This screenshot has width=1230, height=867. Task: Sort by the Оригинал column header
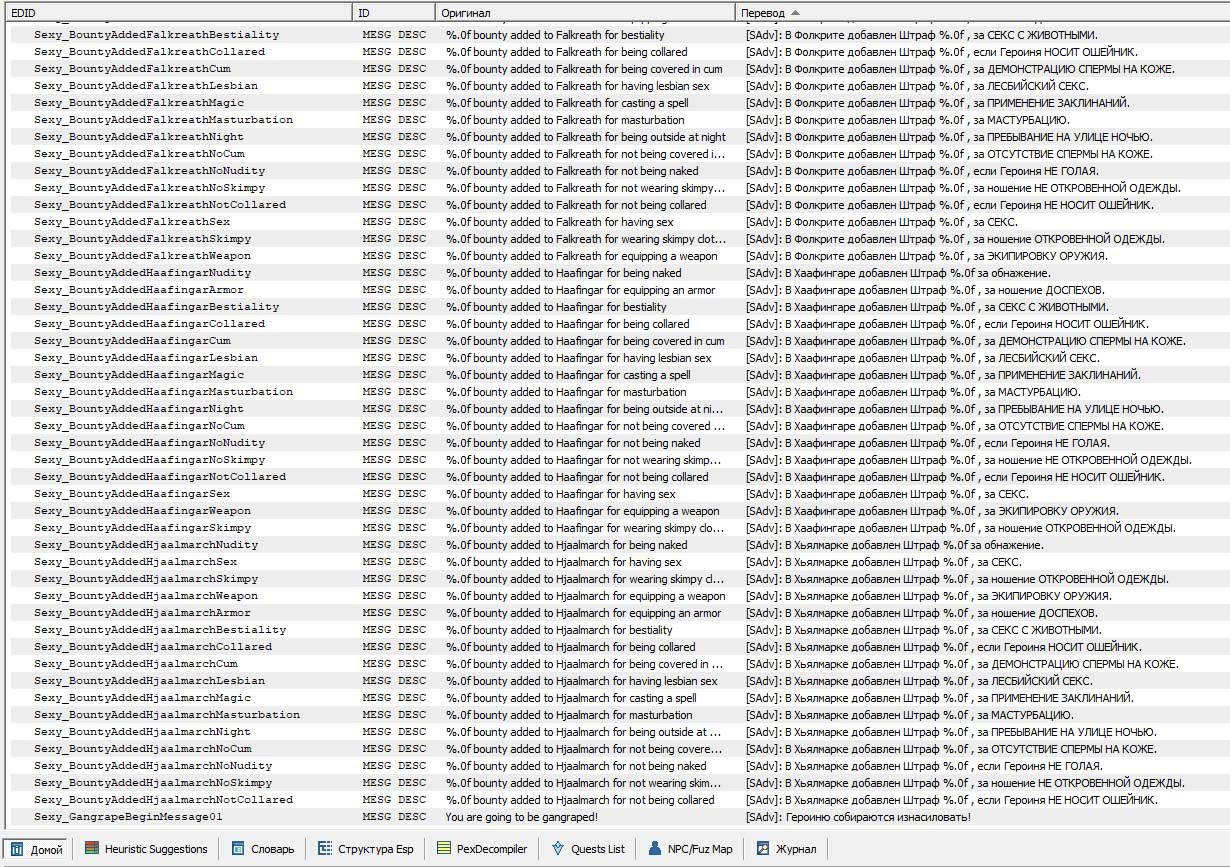[584, 12]
